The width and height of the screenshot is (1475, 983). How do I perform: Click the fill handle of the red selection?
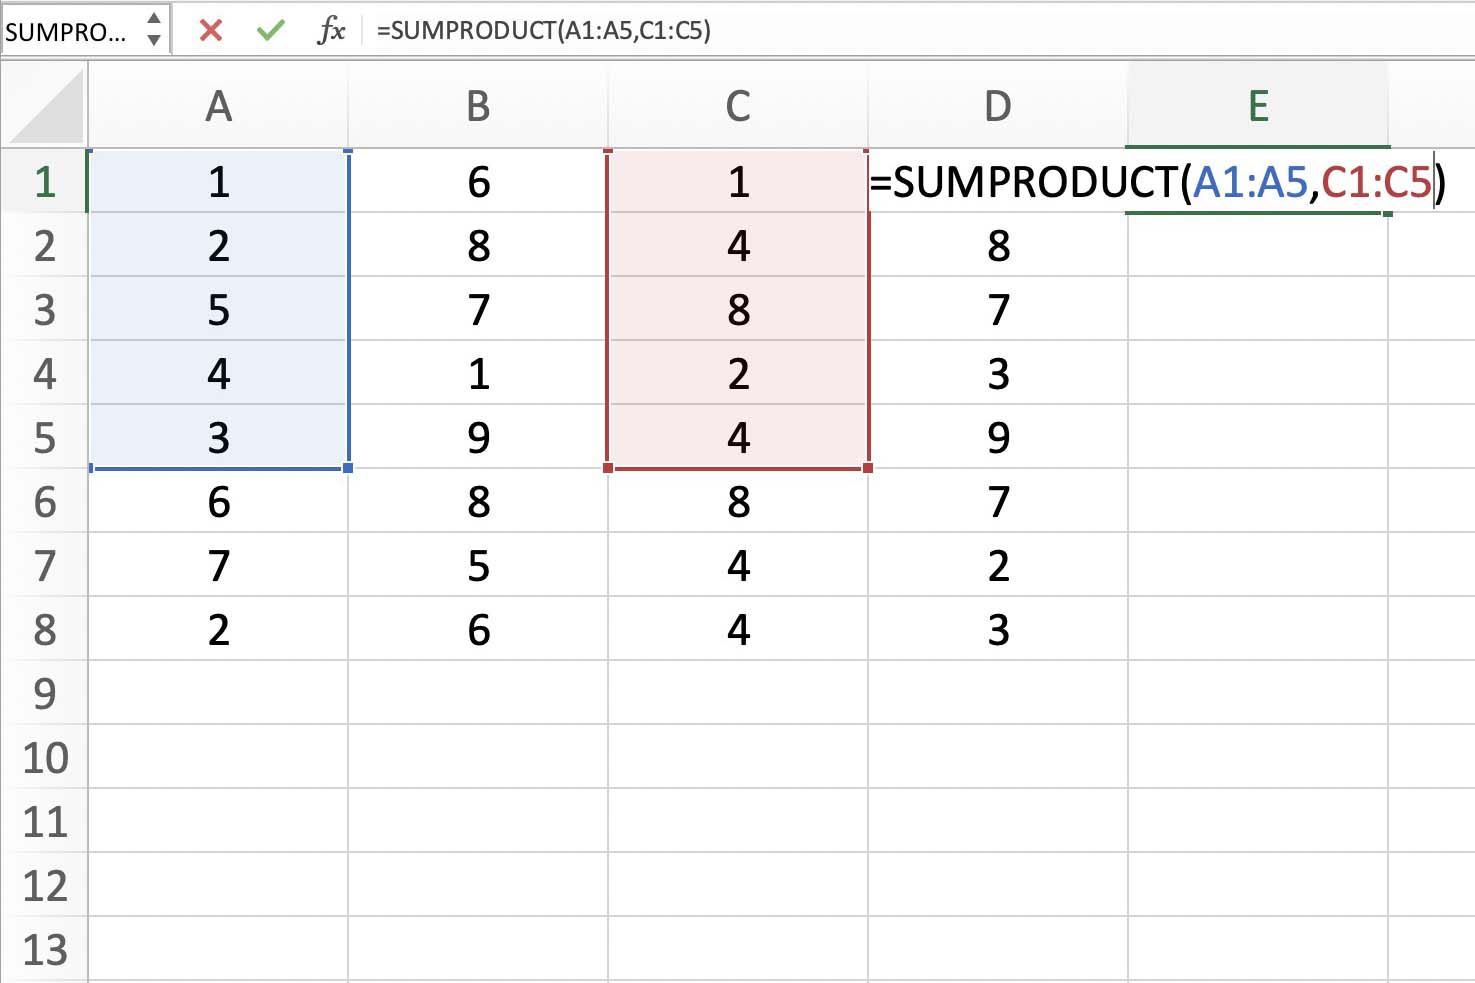[868, 468]
